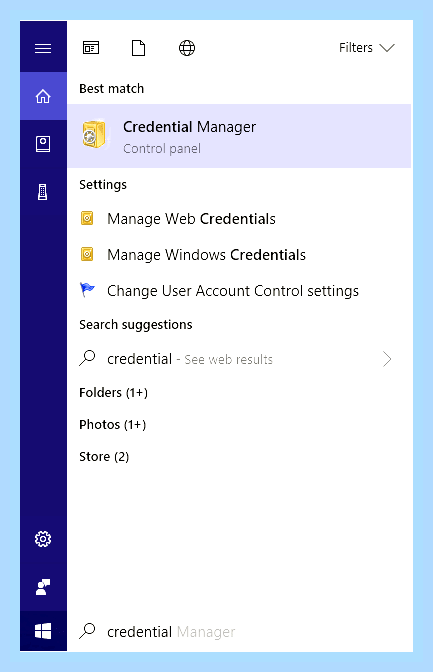This screenshot has height=672, width=433.
Task: Open Change User Account Control settings
Action: point(239,291)
